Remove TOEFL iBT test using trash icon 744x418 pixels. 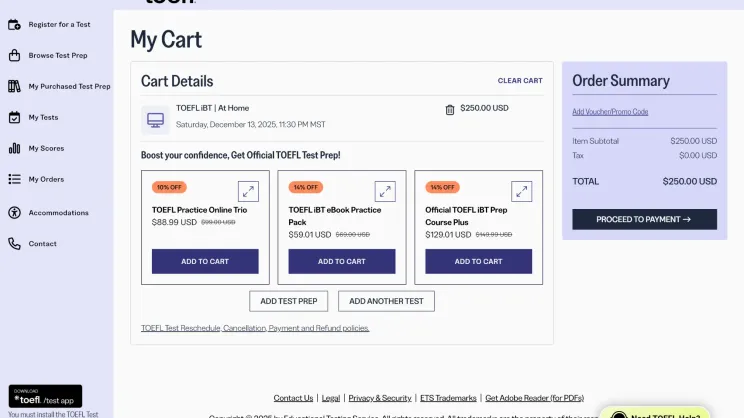click(450, 109)
